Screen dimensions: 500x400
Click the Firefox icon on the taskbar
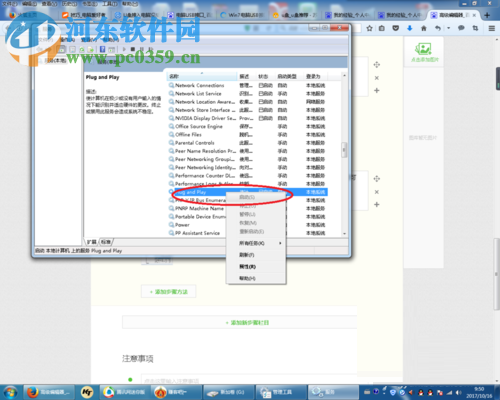click(x=32, y=392)
